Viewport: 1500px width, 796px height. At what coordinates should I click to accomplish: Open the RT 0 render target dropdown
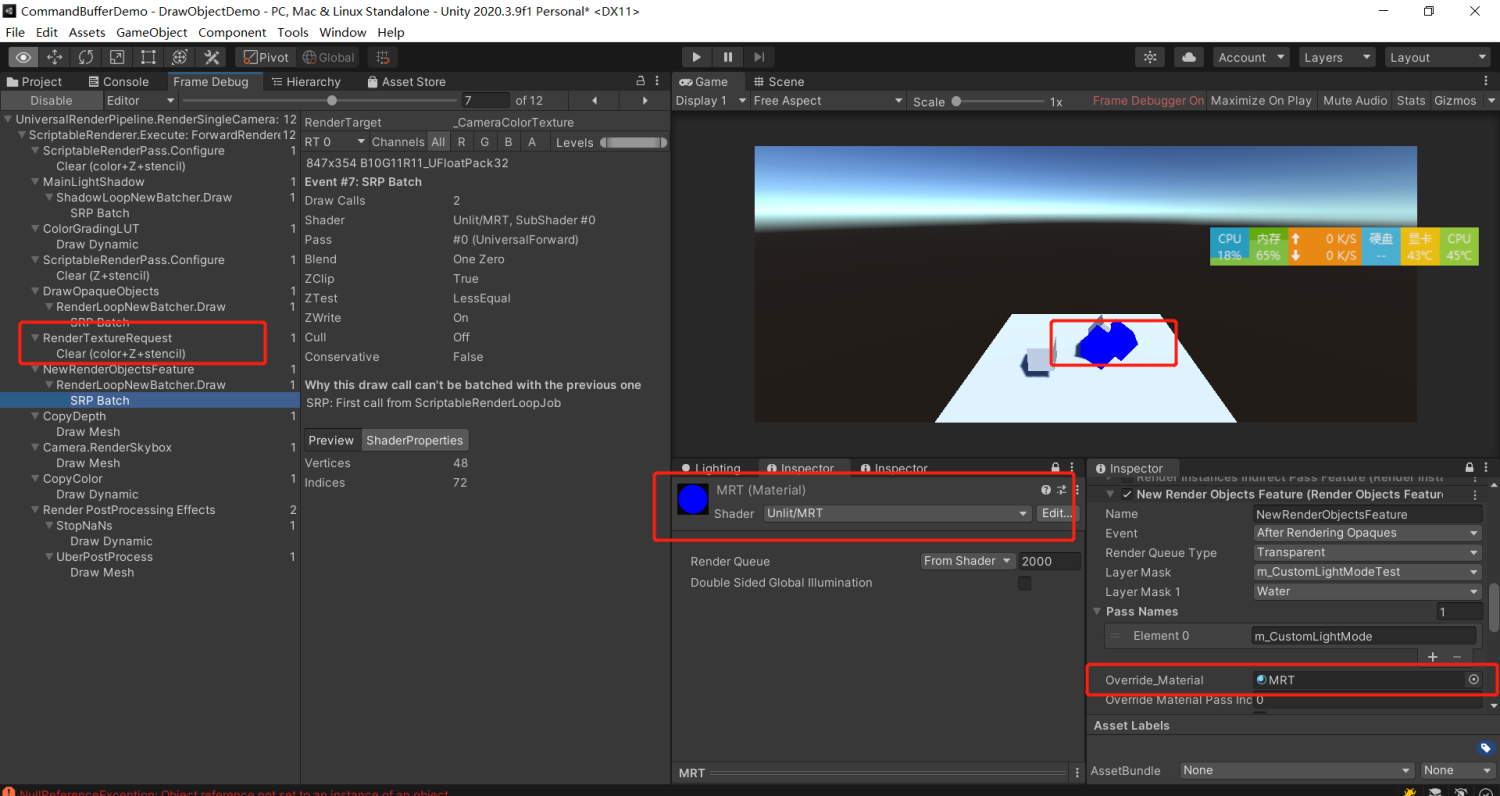click(x=336, y=142)
